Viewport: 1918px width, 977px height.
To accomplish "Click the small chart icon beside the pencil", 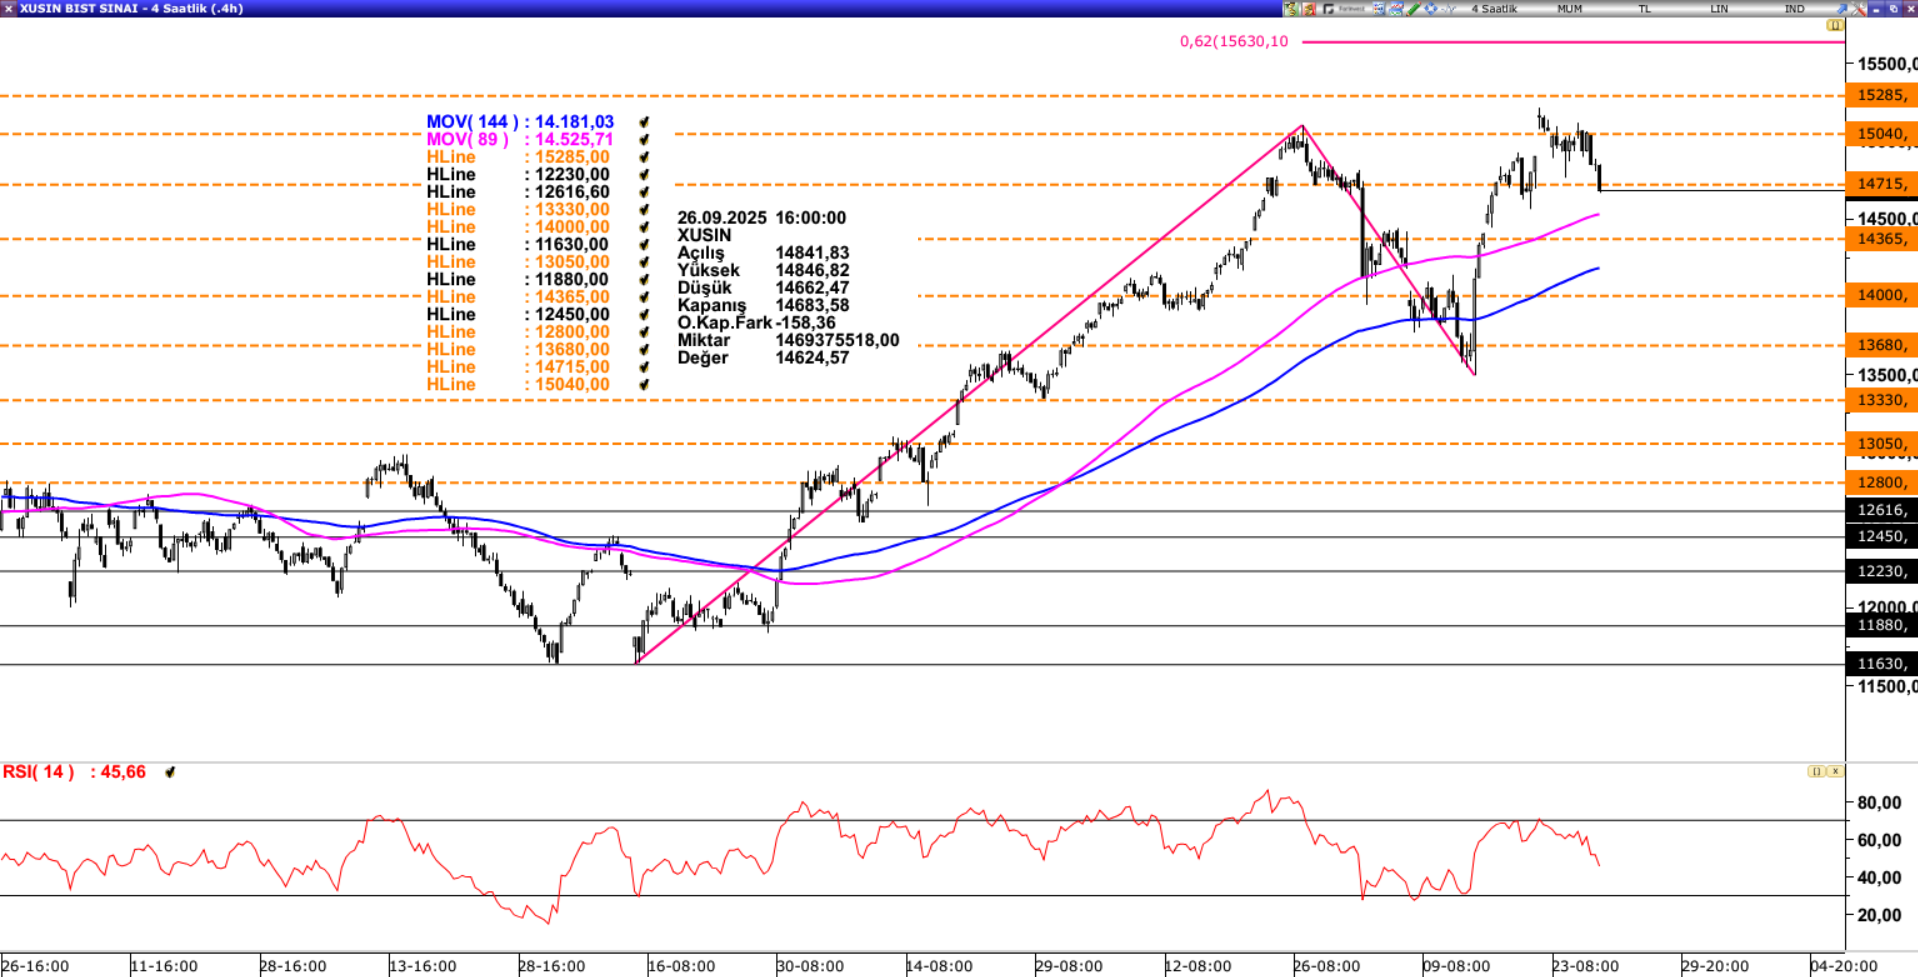I will point(1395,8).
